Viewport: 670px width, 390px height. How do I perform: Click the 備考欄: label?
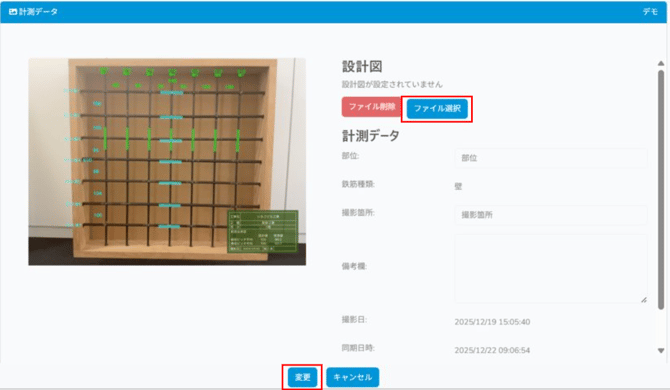[x=354, y=267]
